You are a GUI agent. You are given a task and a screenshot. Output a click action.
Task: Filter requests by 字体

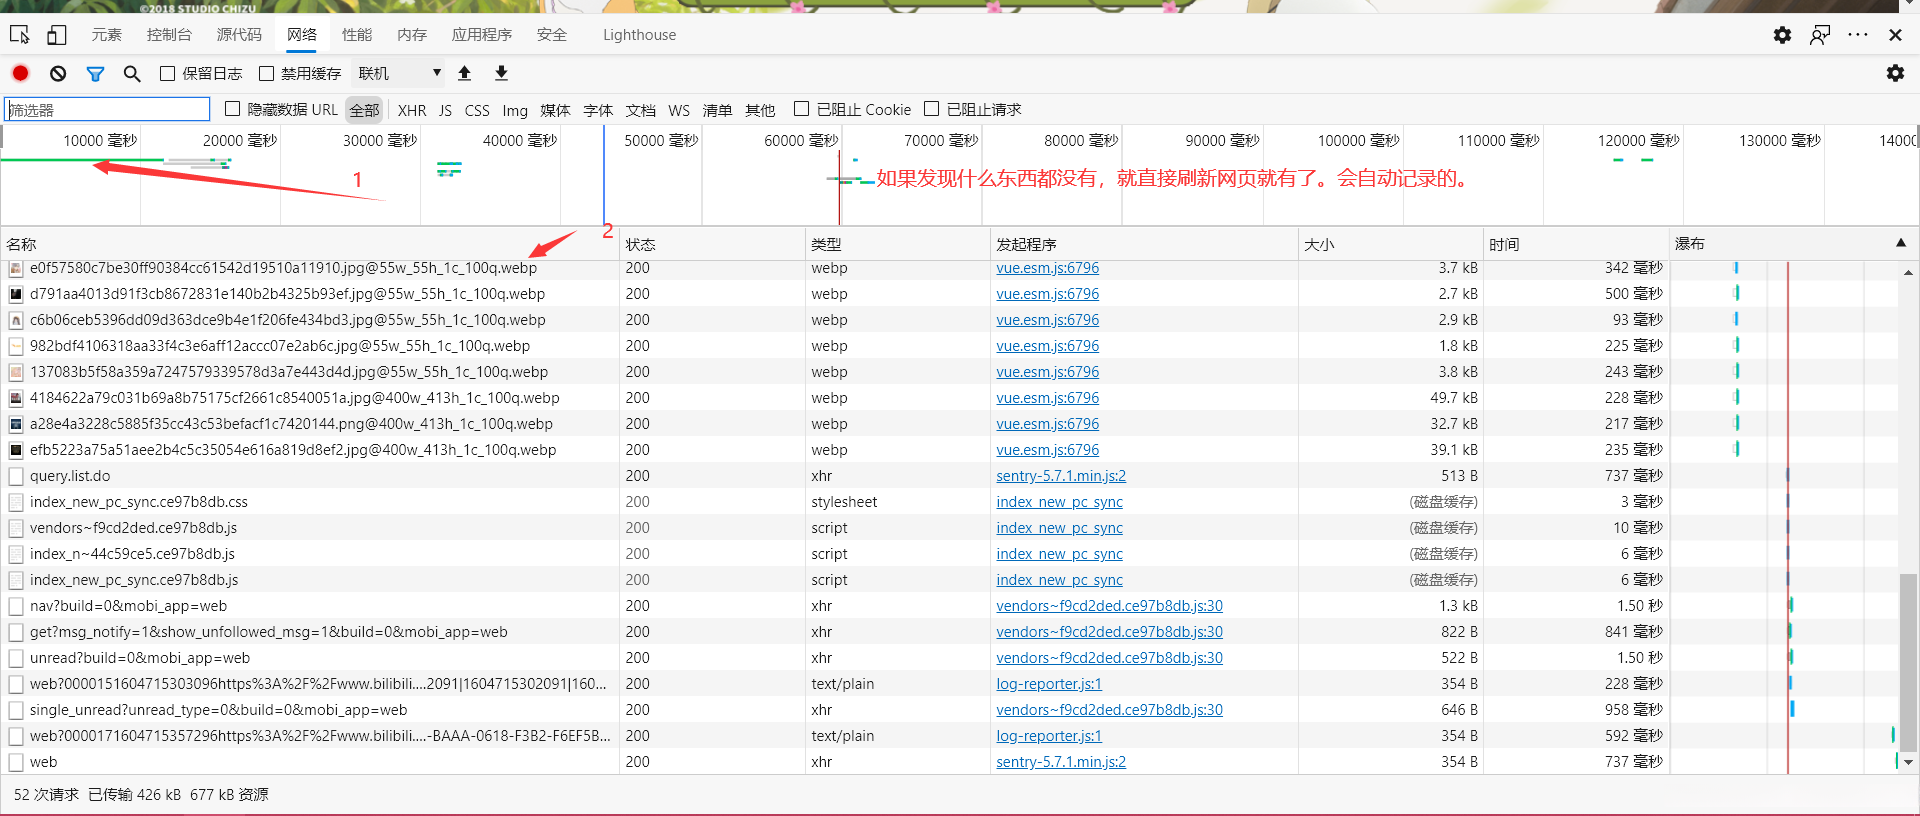coord(598,110)
